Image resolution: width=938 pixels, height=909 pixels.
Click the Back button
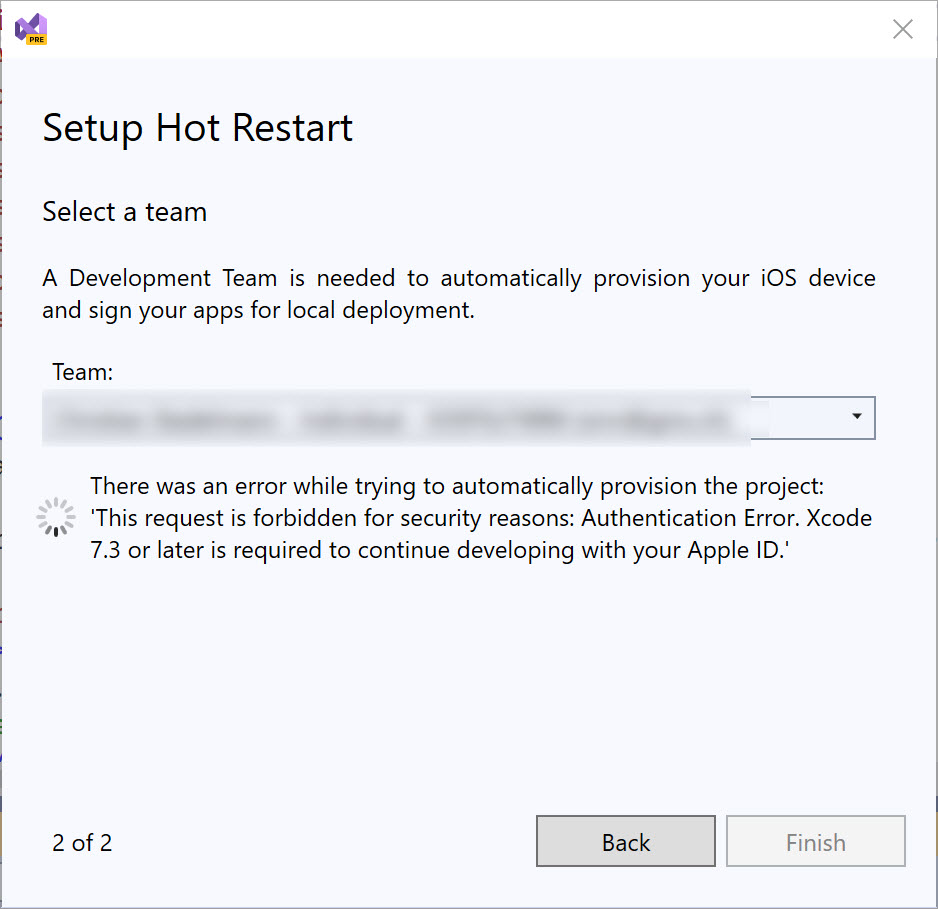(625, 841)
